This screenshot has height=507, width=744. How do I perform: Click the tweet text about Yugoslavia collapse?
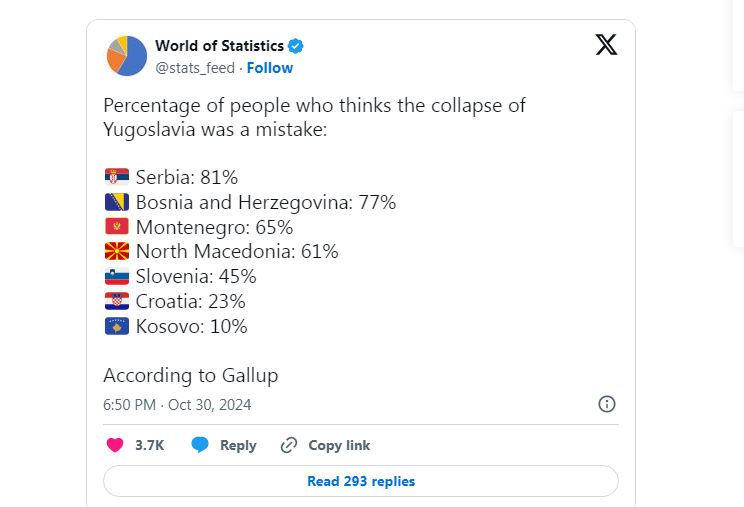point(314,117)
